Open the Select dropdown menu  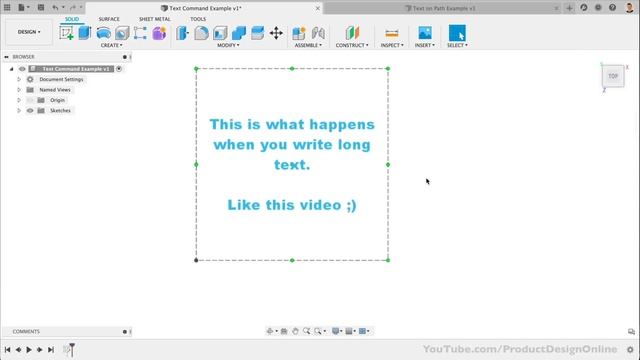[x=457, y=45]
